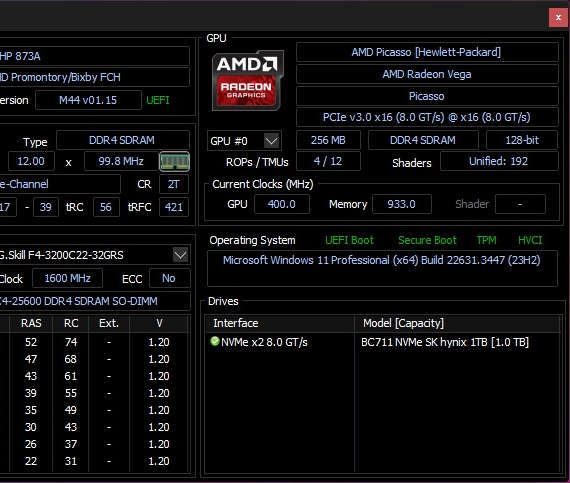
Task: Click the BIOS version M44 v01.15 field
Action: [88, 100]
